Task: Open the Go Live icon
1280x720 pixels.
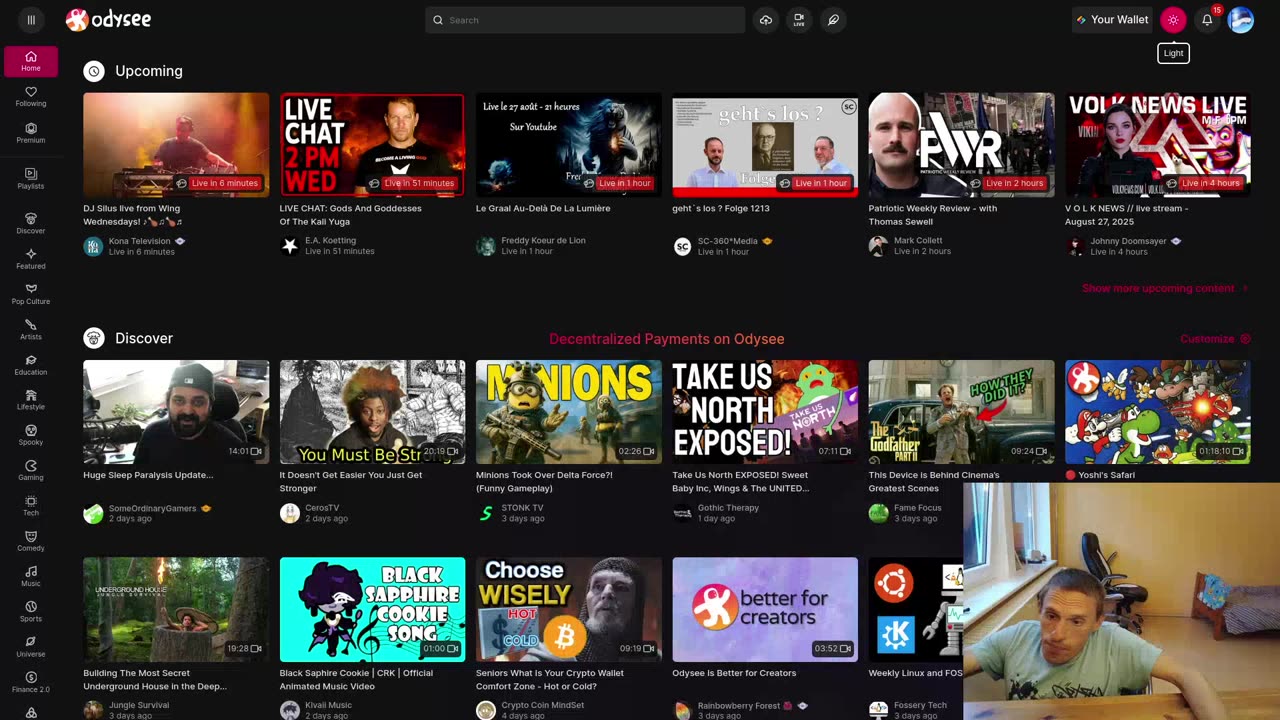Action: coord(798,20)
